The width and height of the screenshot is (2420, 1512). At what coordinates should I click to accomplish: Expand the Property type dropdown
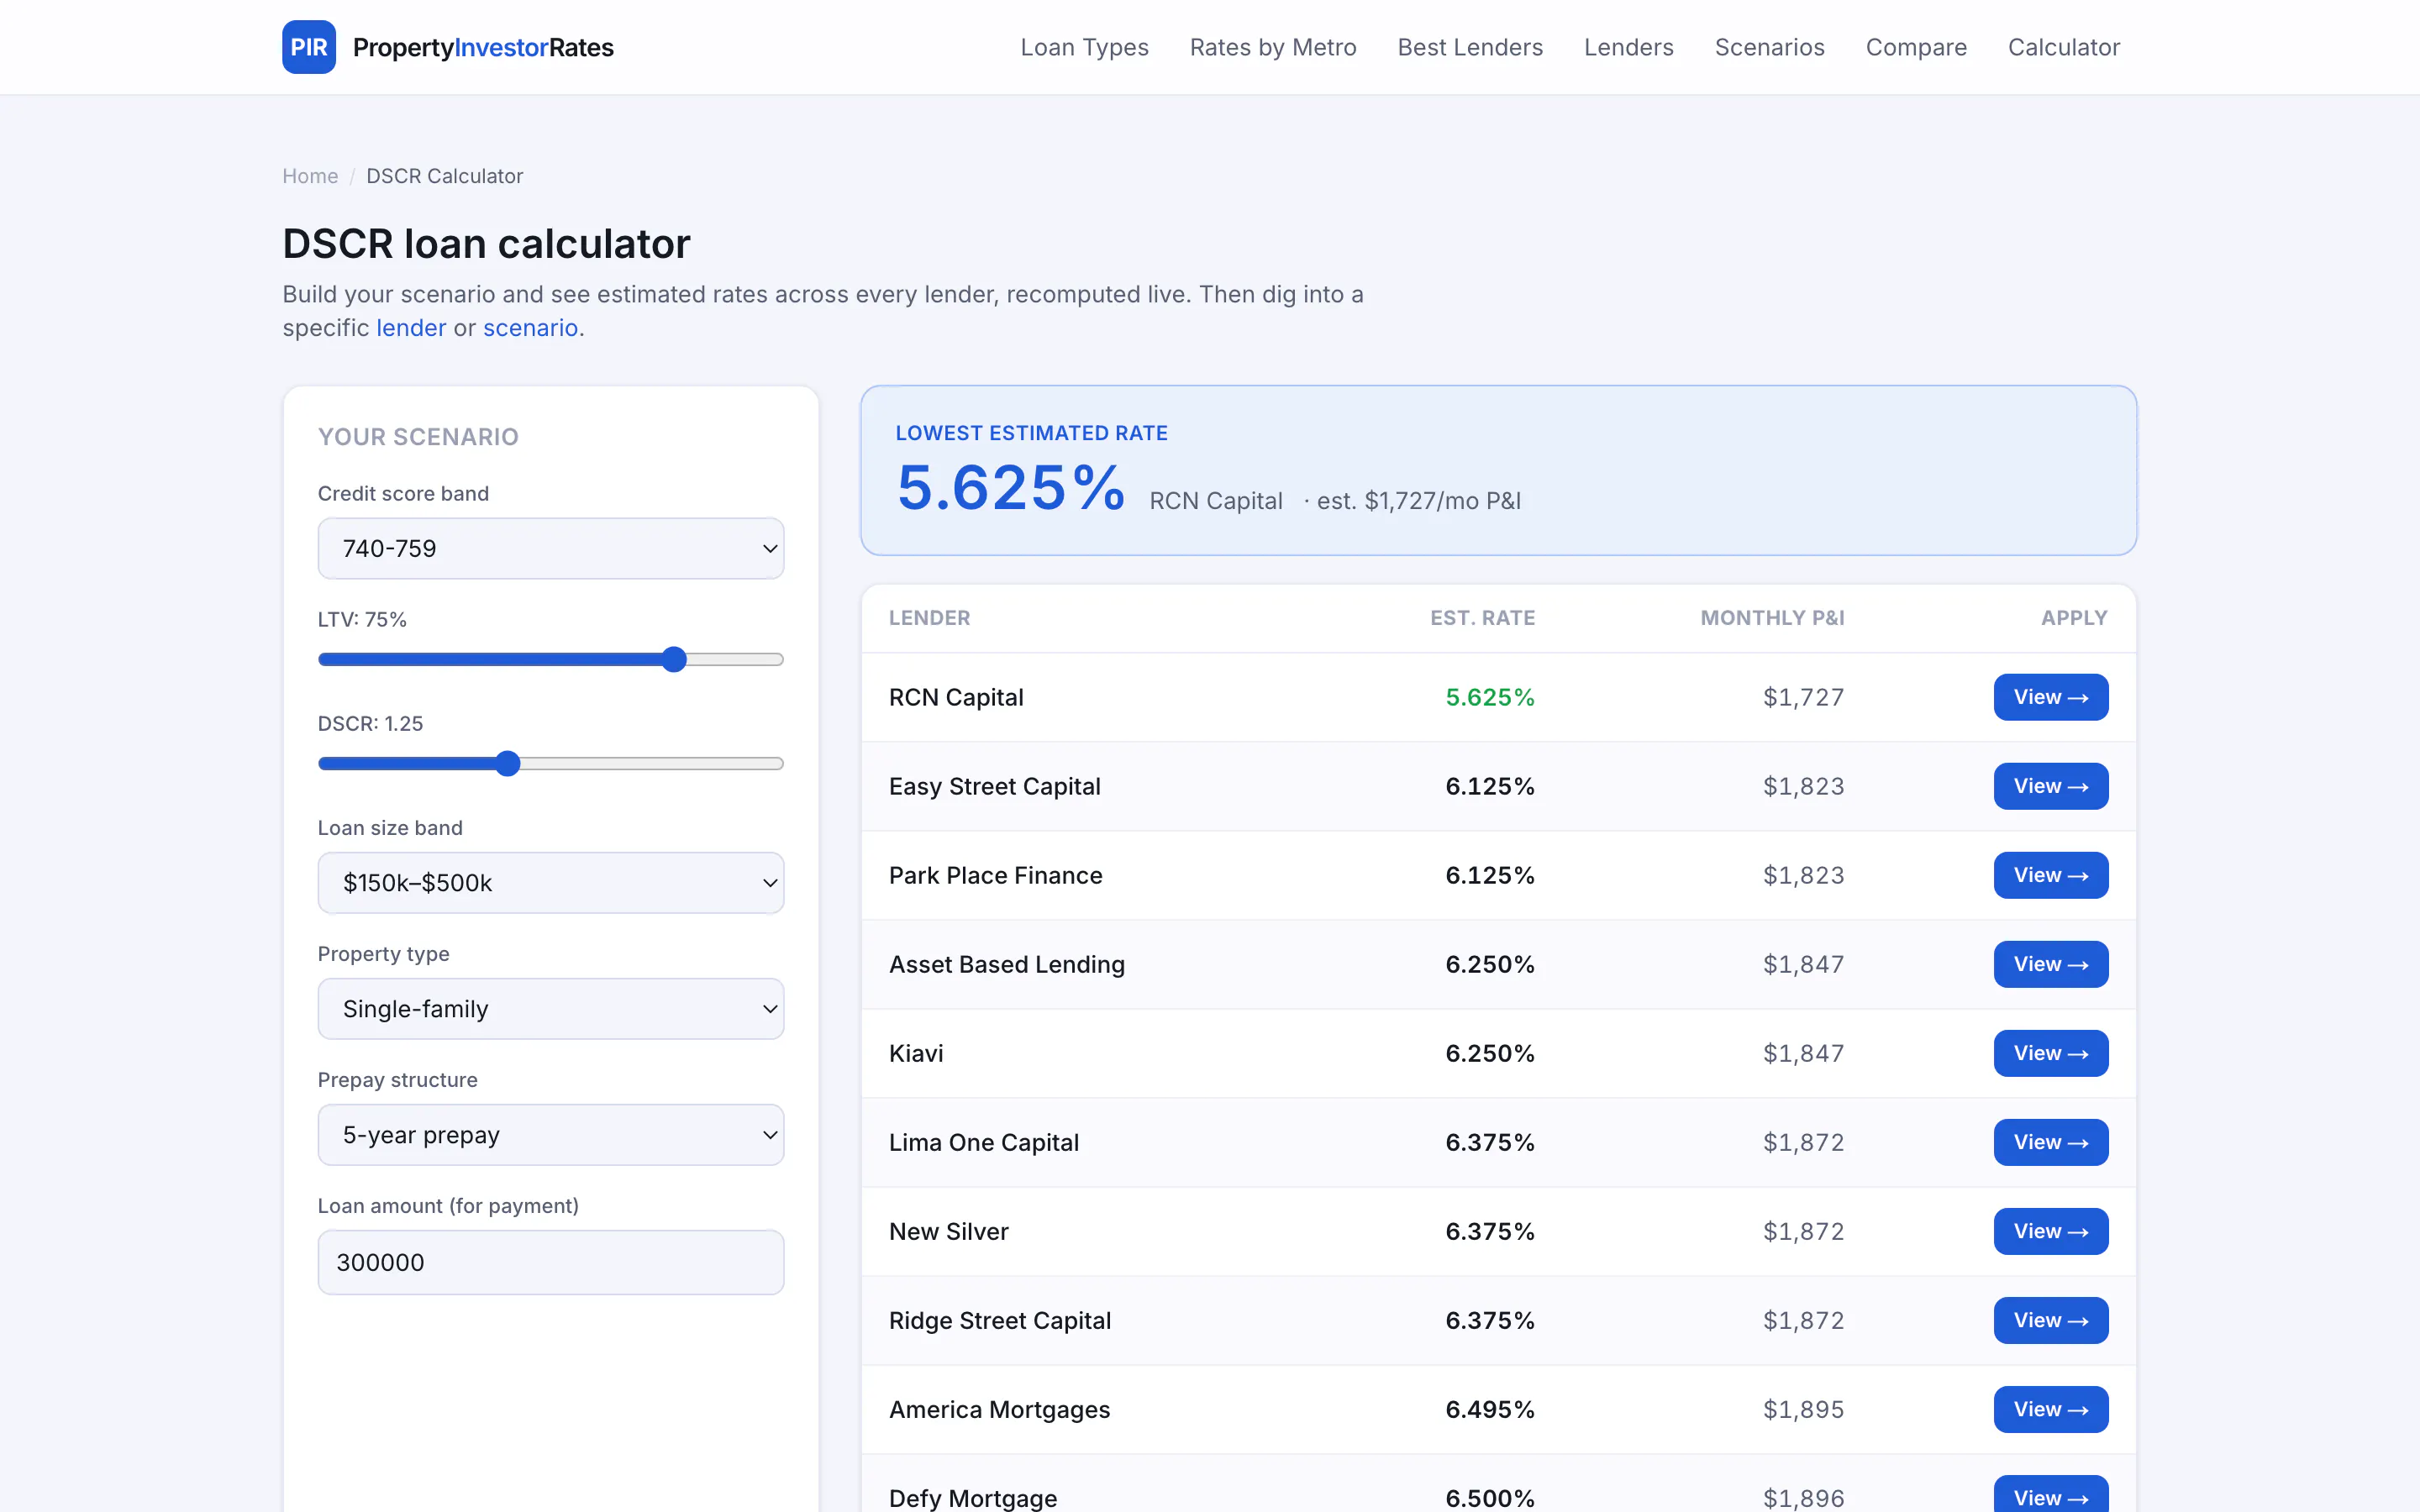pos(551,1008)
